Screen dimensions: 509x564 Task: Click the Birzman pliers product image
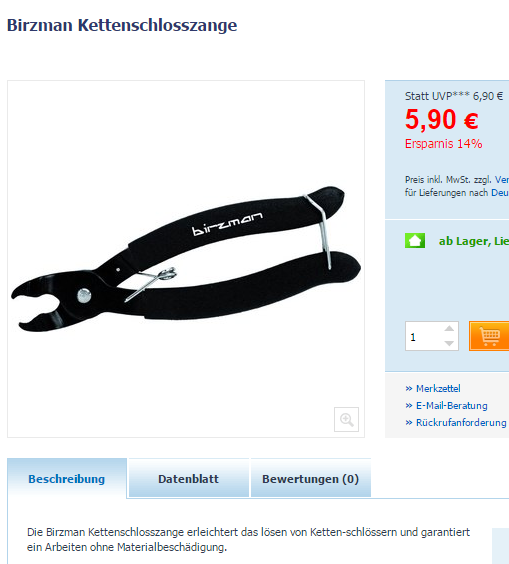click(186, 259)
